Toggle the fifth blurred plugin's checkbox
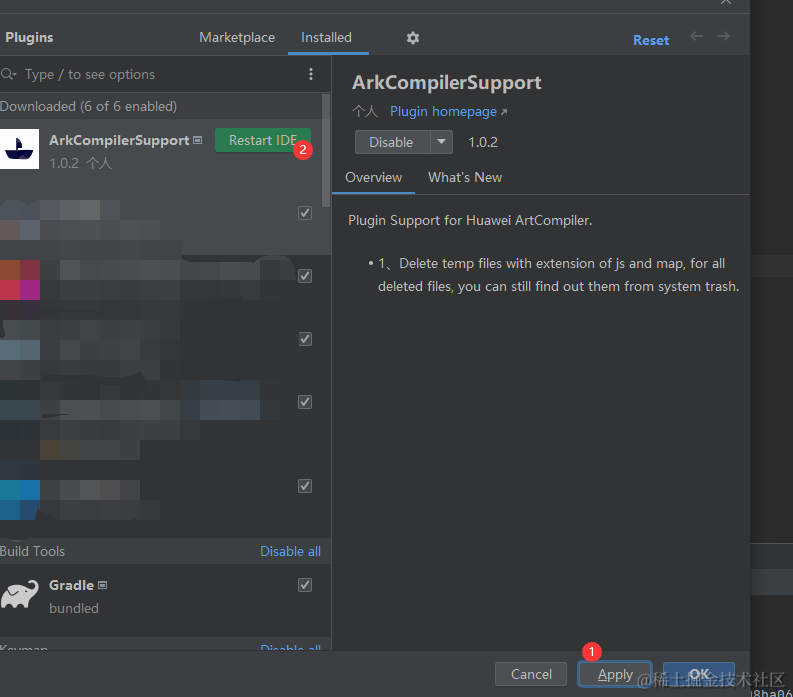 point(305,486)
